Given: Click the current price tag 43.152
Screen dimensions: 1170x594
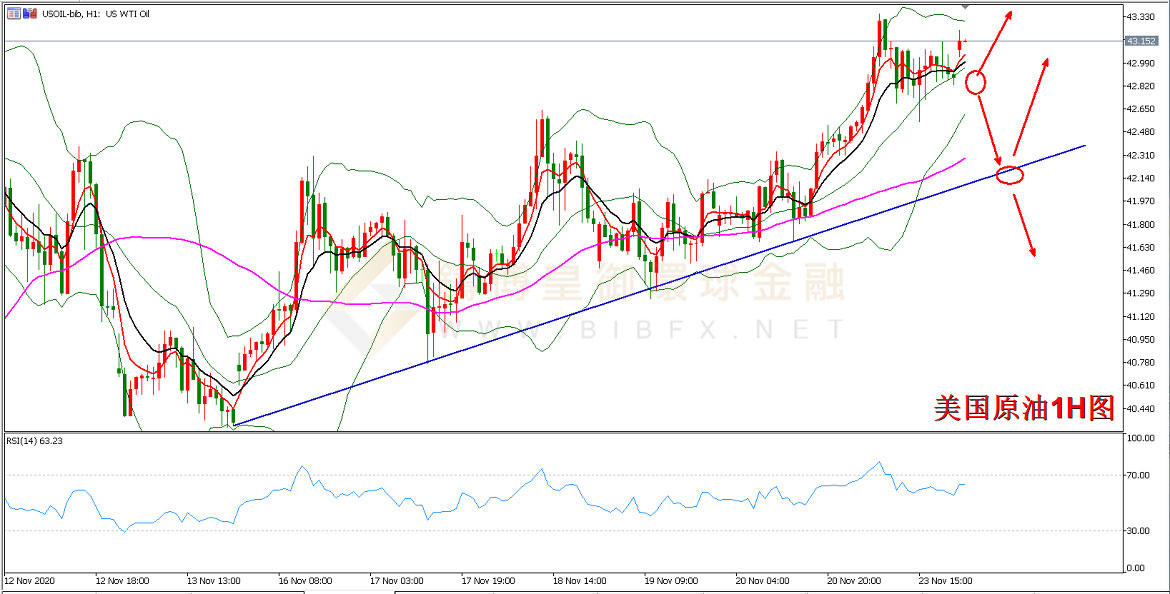Looking at the screenshot, I should pos(1141,41).
